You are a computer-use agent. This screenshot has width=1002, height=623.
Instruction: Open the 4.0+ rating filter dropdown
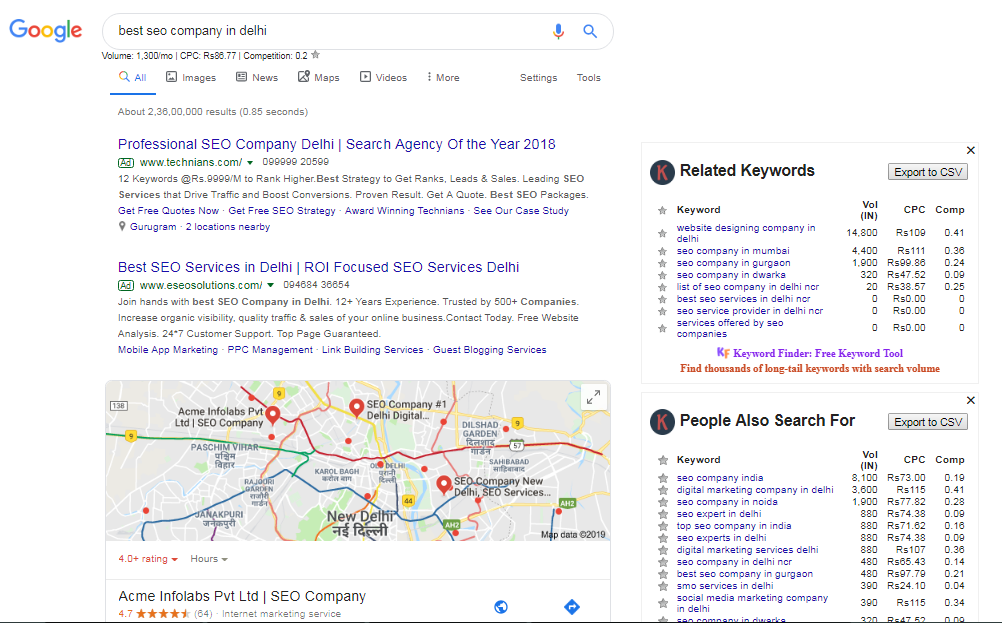(148, 558)
